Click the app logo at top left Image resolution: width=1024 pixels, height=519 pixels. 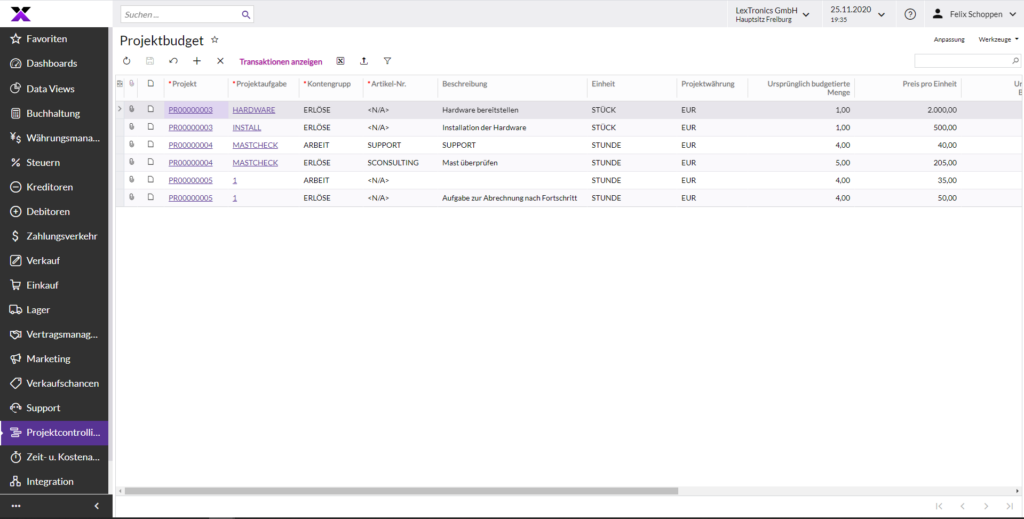pyautogui.click(x=21, y=13)
